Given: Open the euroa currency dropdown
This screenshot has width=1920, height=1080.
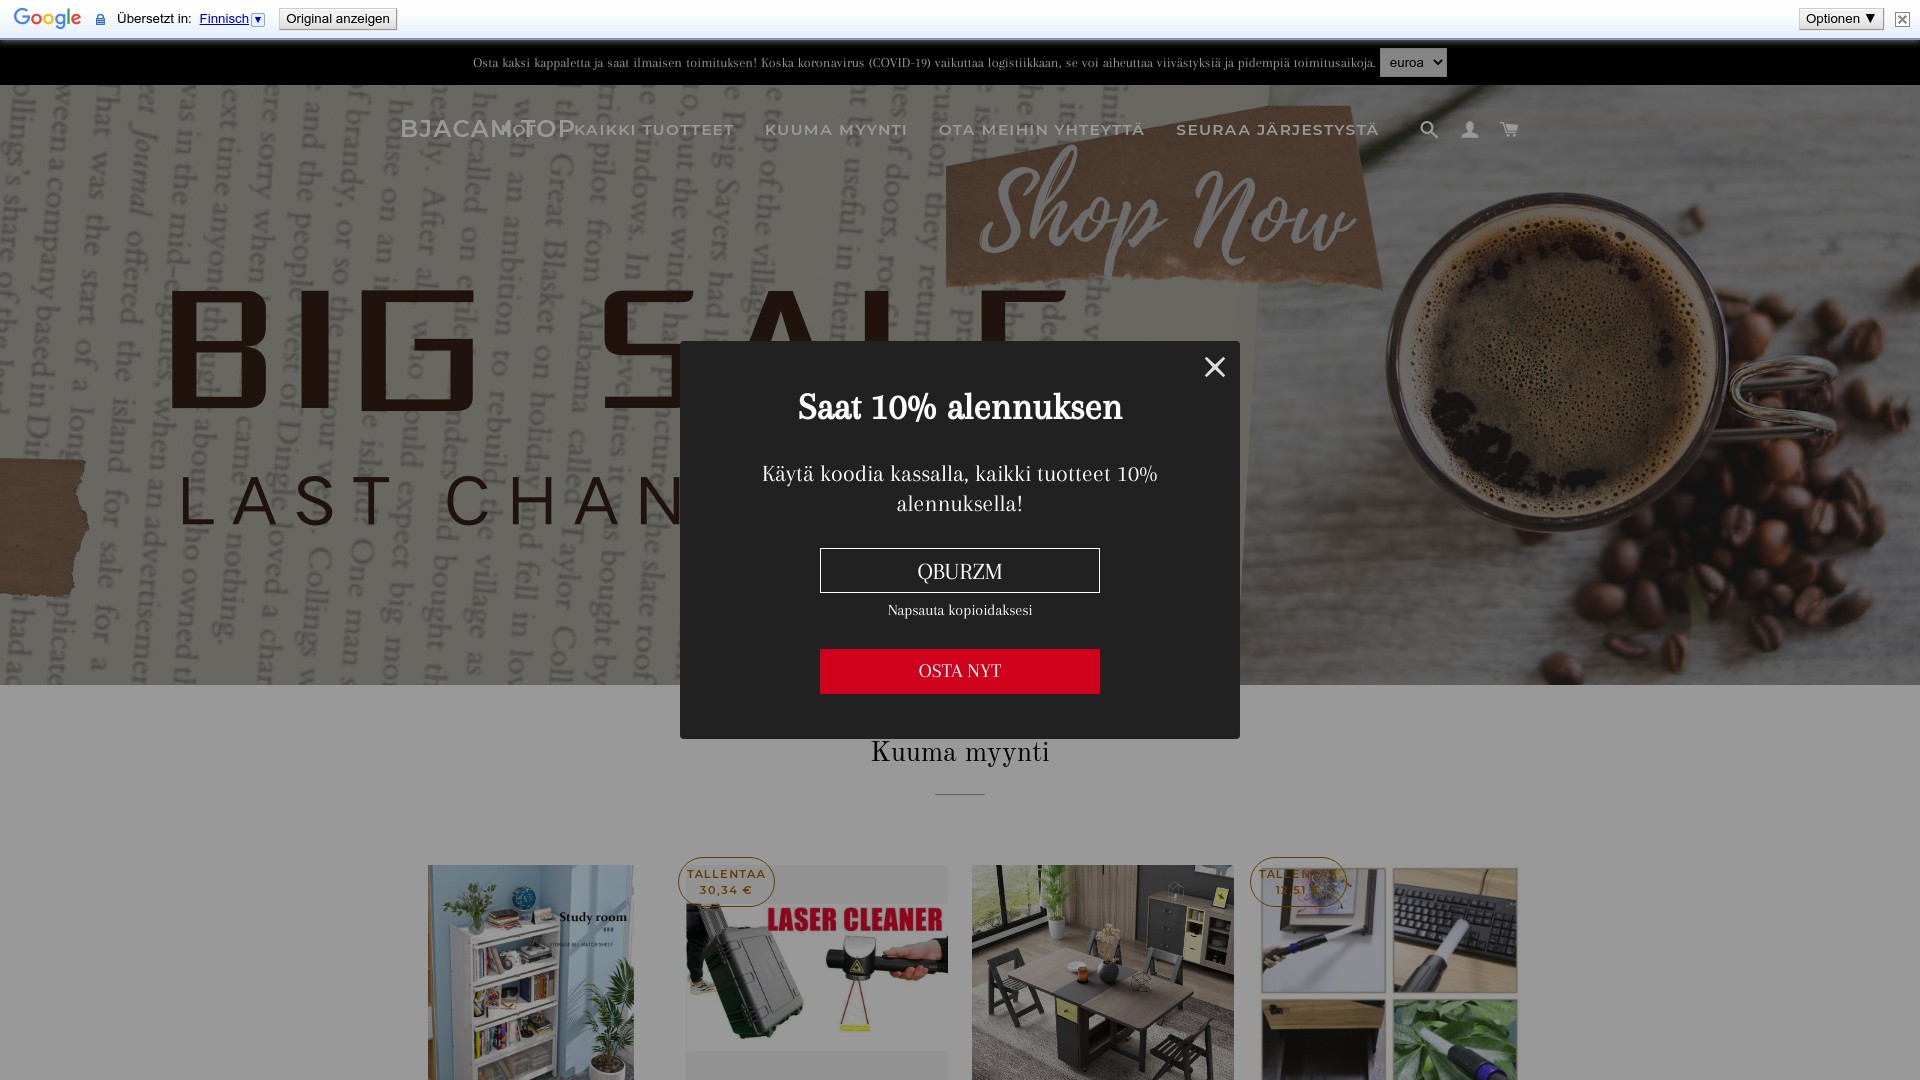Looking at the screenshot, I should click(x=1413, y=62).
